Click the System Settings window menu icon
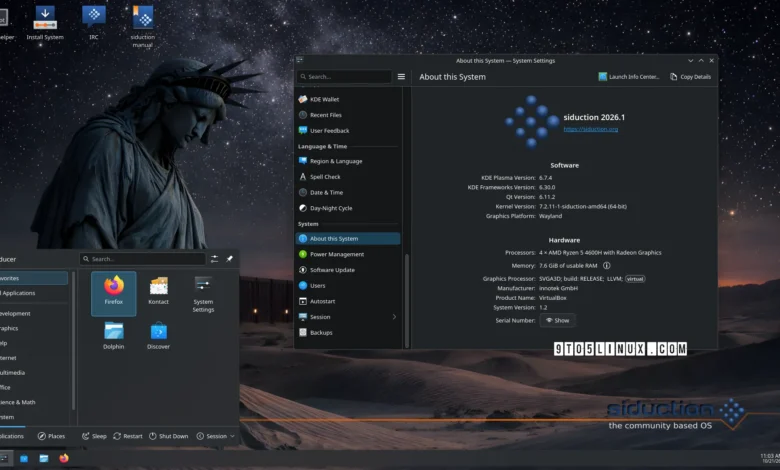 (x=299, y=60)
